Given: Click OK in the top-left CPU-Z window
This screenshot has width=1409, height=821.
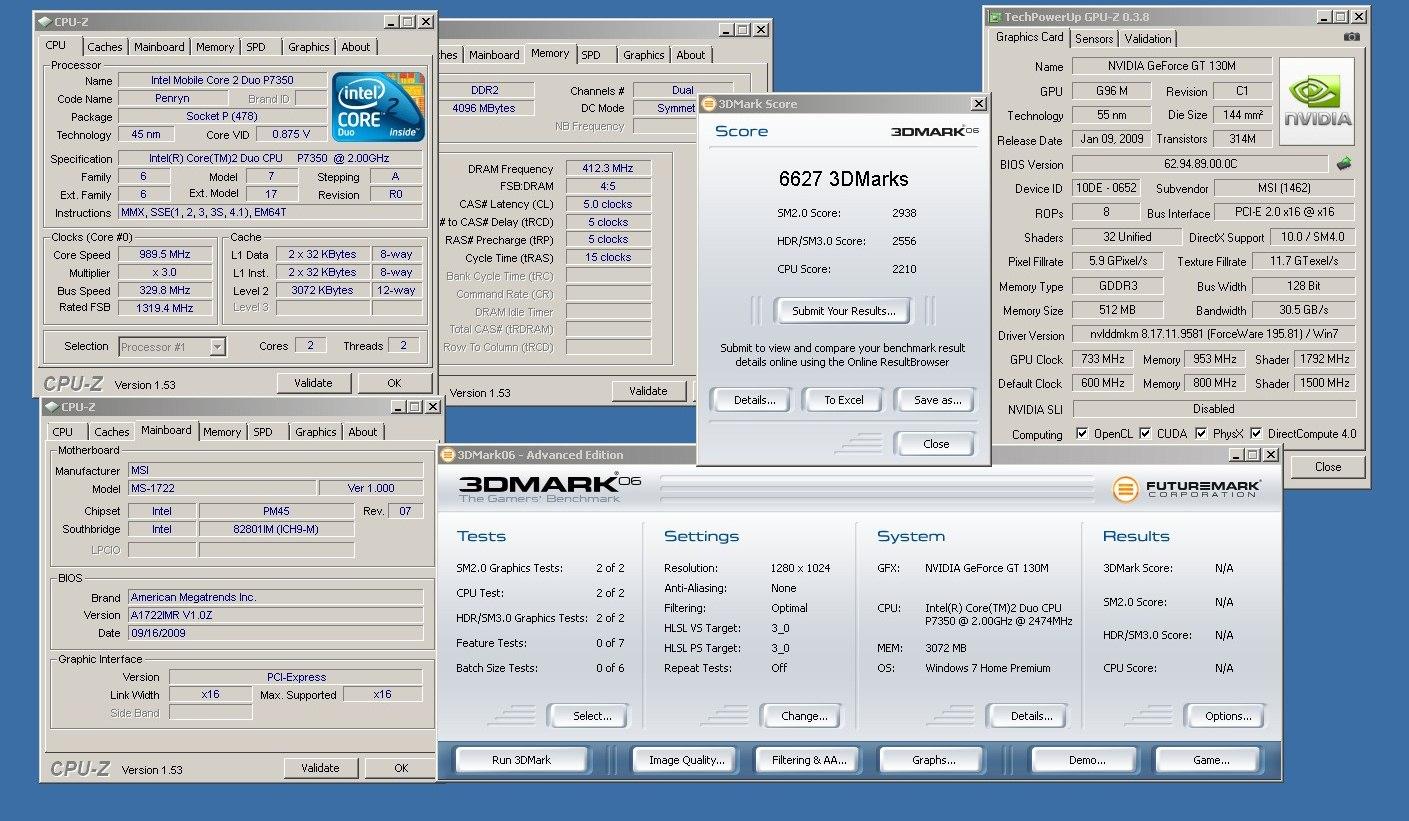Looking at the screenshot, I should click(x=394, y=383).
